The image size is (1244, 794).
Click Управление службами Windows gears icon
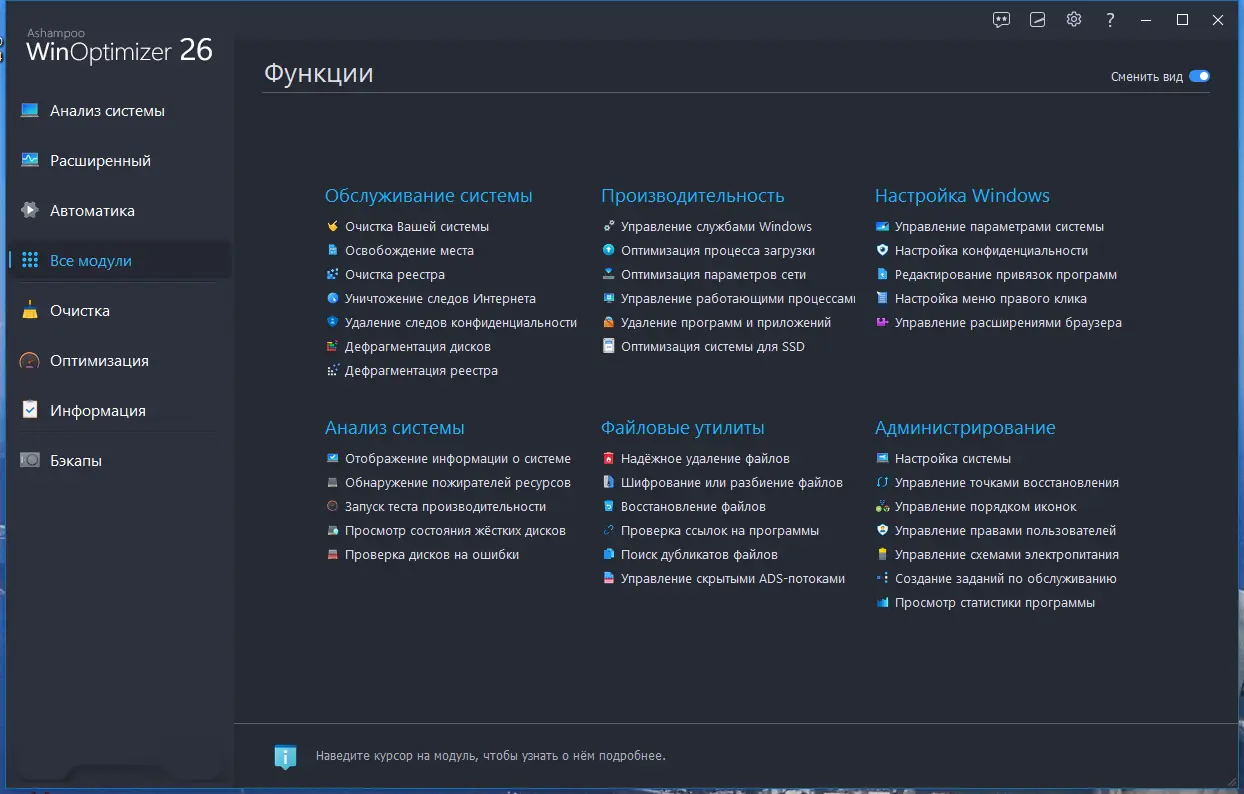point(608,226)
